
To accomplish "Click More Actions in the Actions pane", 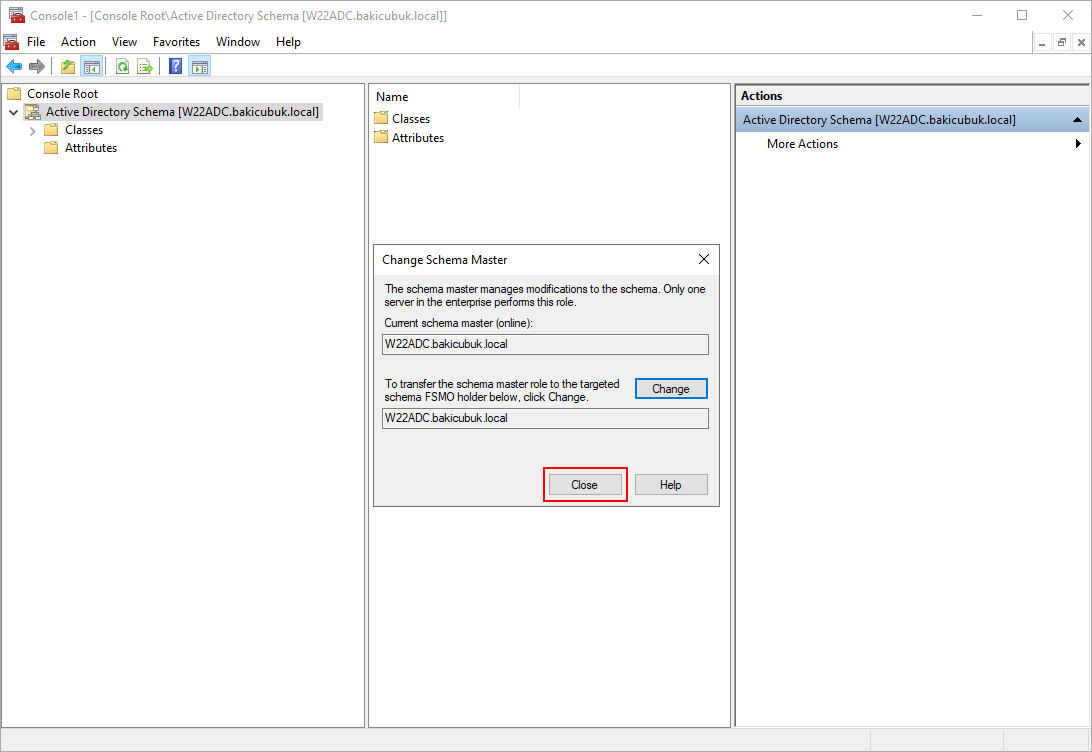I will pos(802,143).
